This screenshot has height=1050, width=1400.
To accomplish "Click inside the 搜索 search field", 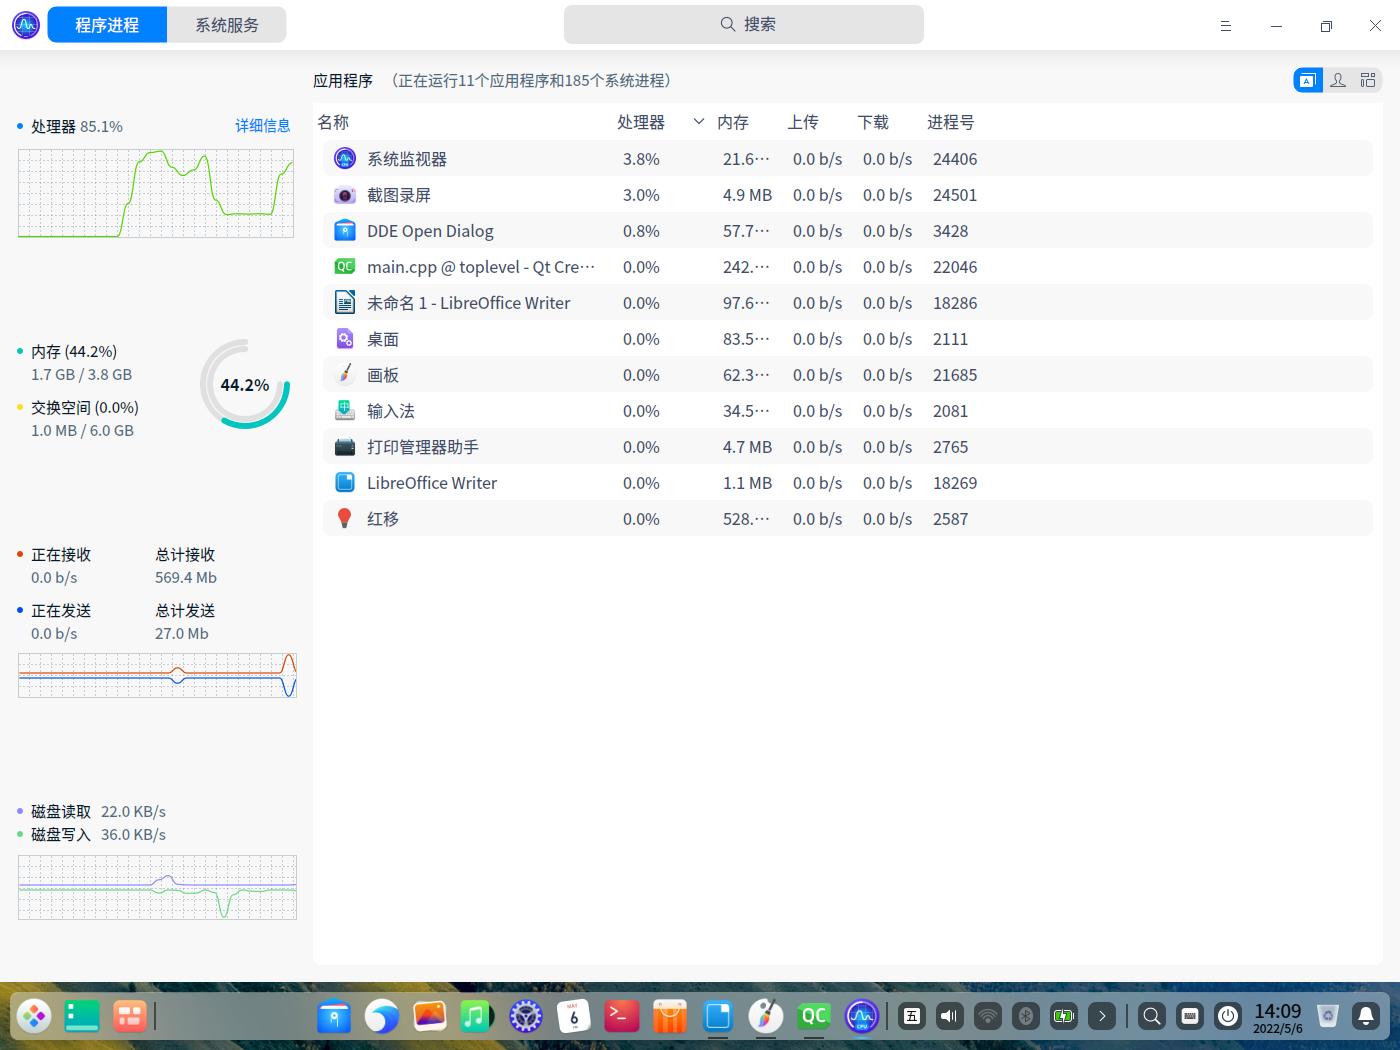I will click(x=744, y=24).
